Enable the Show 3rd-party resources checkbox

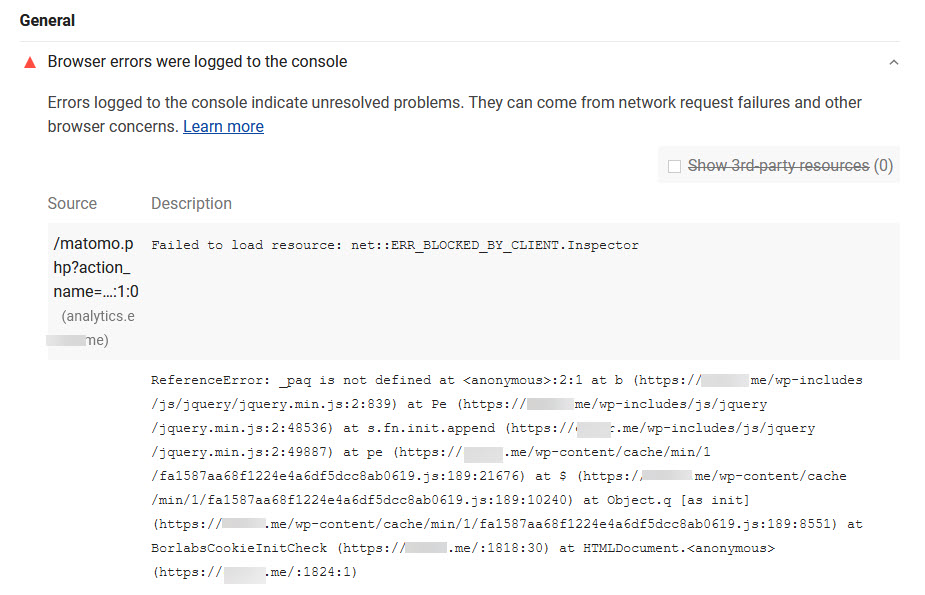(674, 166)
